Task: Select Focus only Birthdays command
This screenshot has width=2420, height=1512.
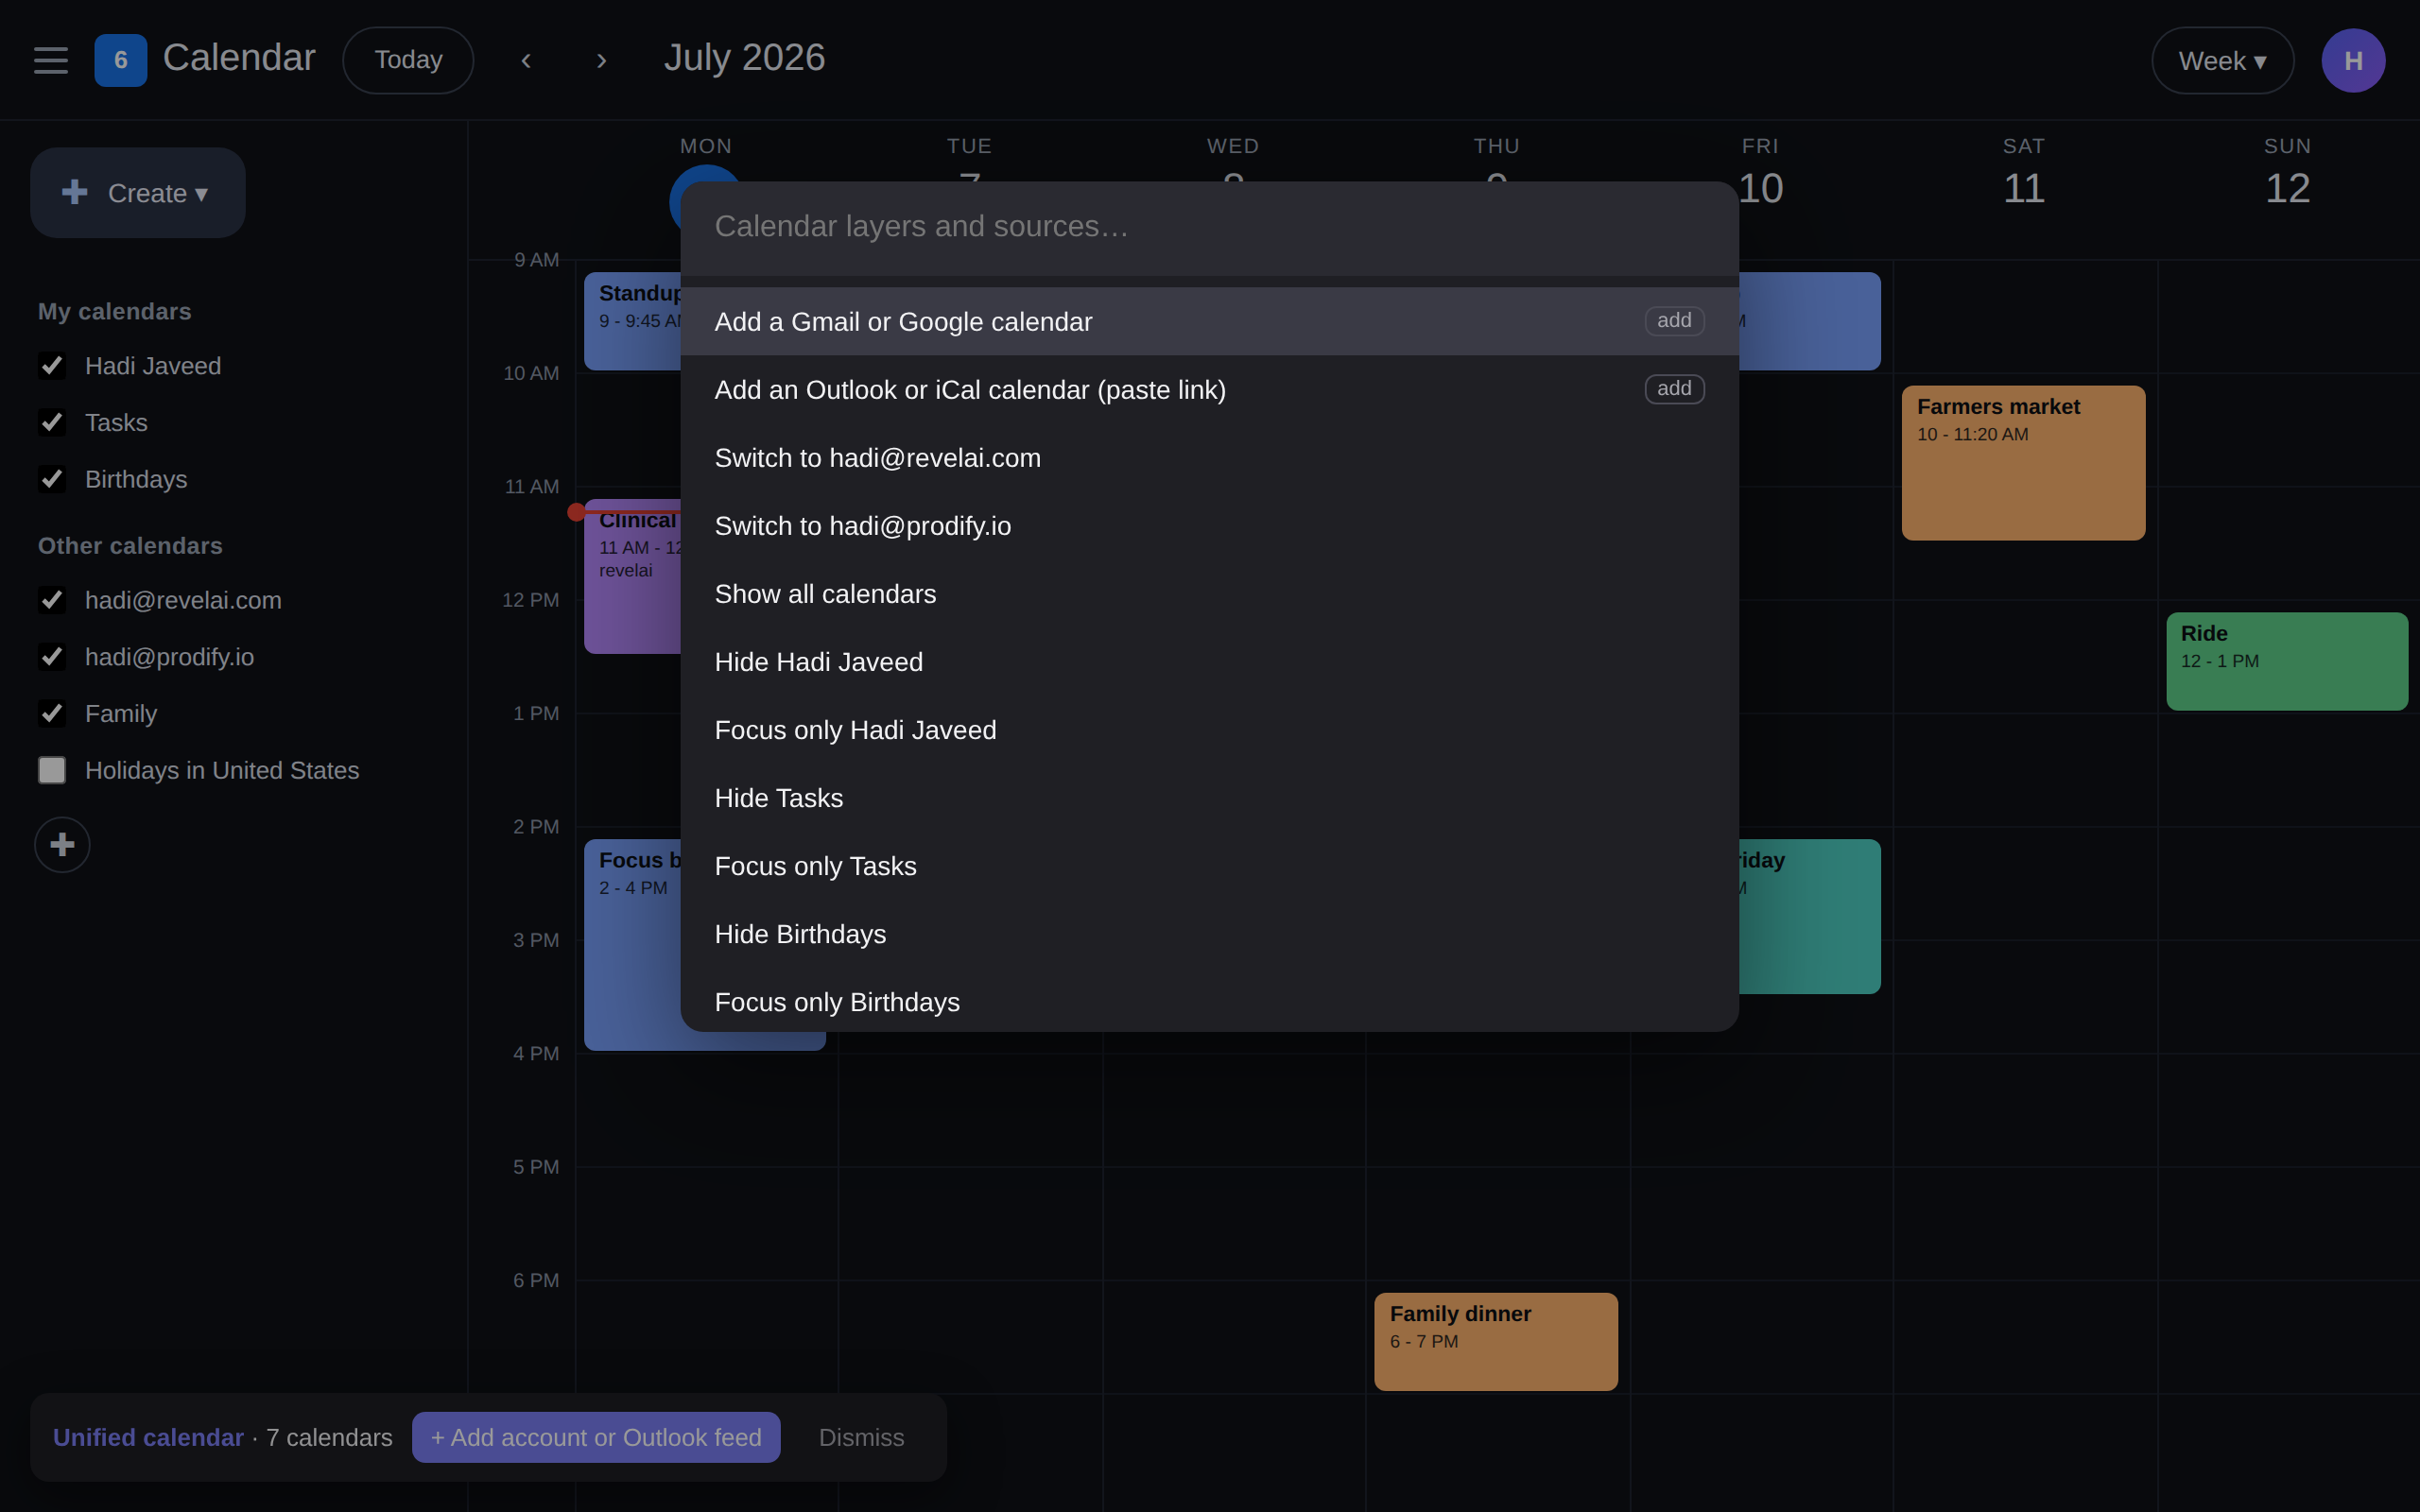Action: [1209, 1001]
